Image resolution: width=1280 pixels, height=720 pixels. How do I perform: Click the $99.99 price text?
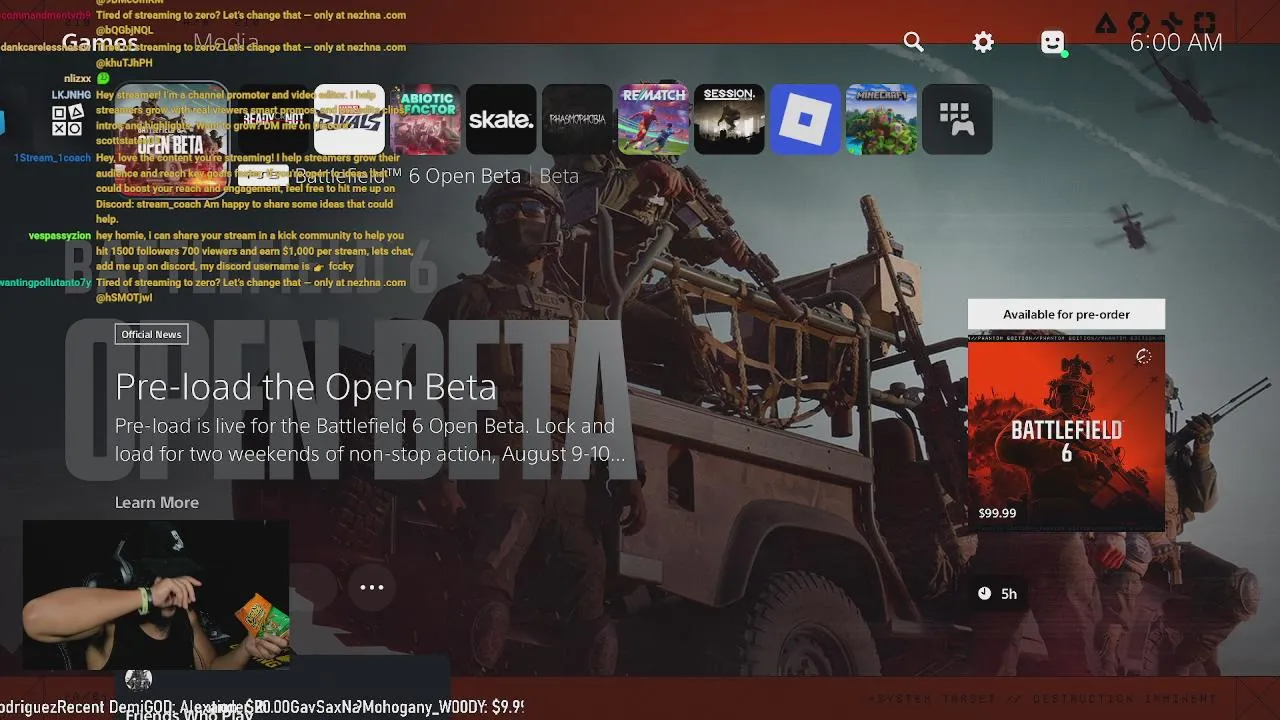(997, 513)
